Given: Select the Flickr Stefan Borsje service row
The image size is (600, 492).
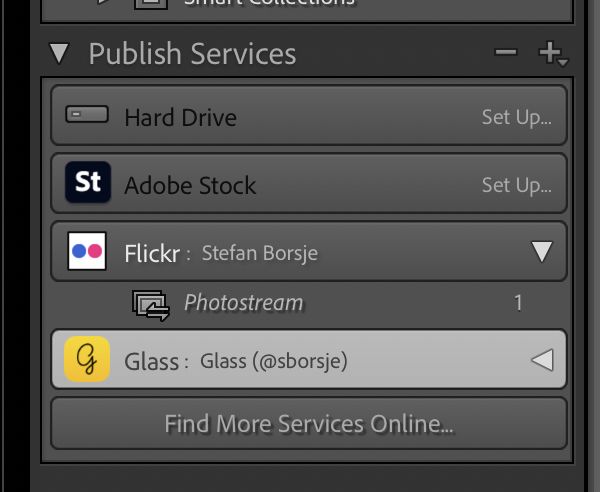Looking at the screenshot, I should (309, 251).
